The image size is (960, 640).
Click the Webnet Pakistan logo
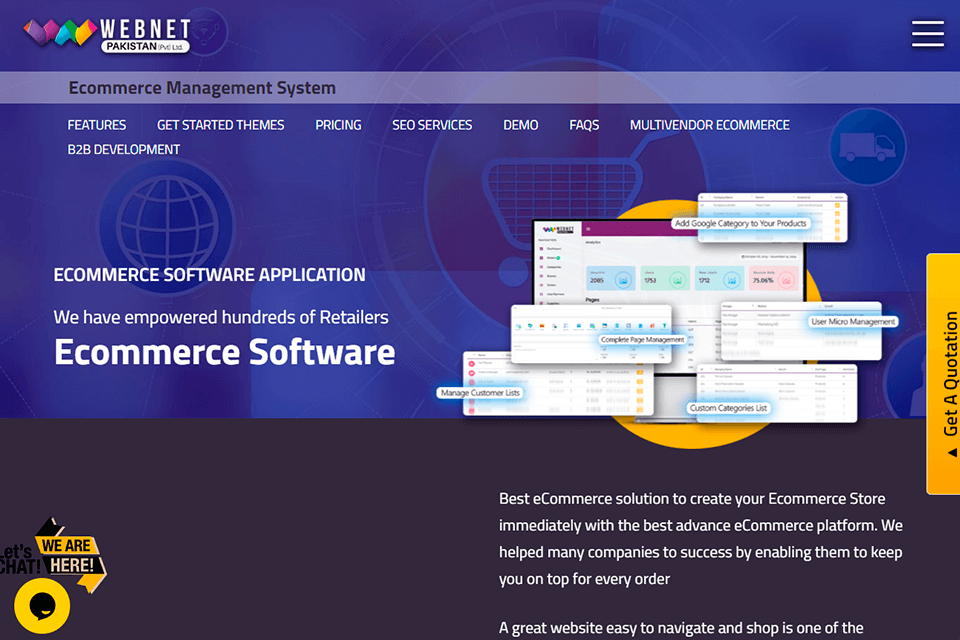(x=107, y=35)
